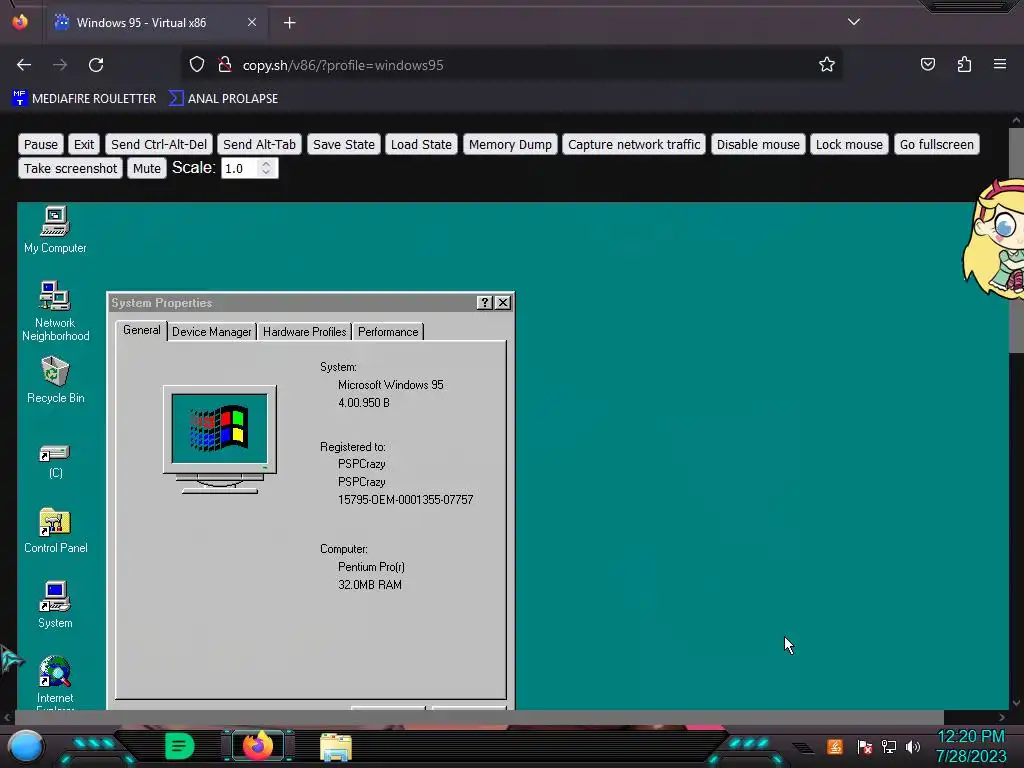Open the Pocket save icon
The width and height of the screenshot is (1024, 768).
927,64
